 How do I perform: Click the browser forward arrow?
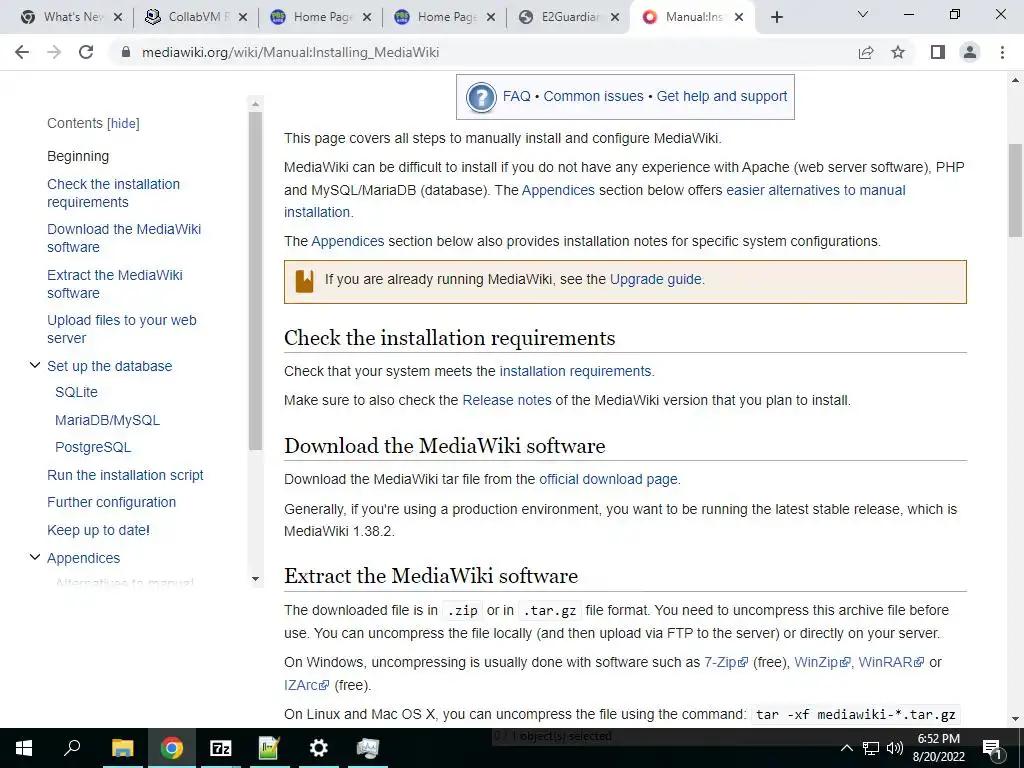pyautogui.click(x=54, y=52)
